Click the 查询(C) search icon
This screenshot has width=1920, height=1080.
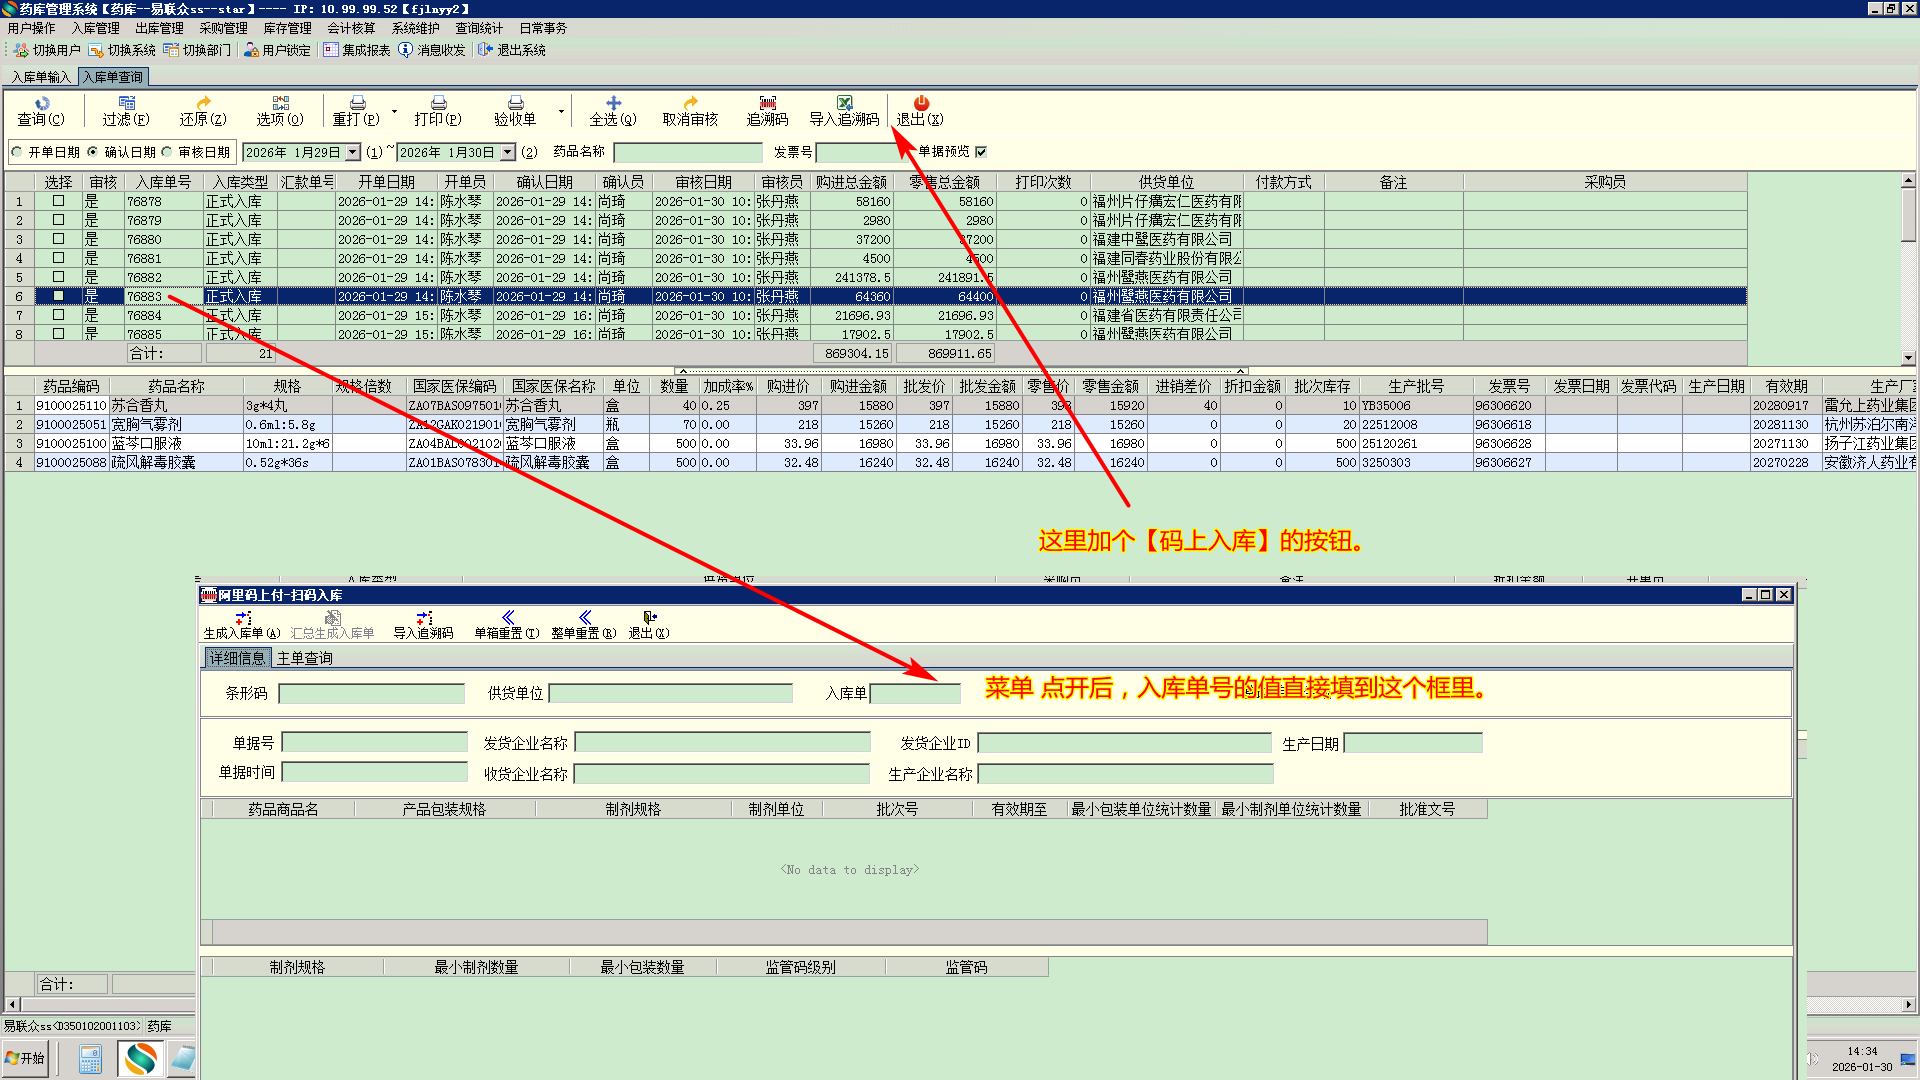(x=42, y=103)
